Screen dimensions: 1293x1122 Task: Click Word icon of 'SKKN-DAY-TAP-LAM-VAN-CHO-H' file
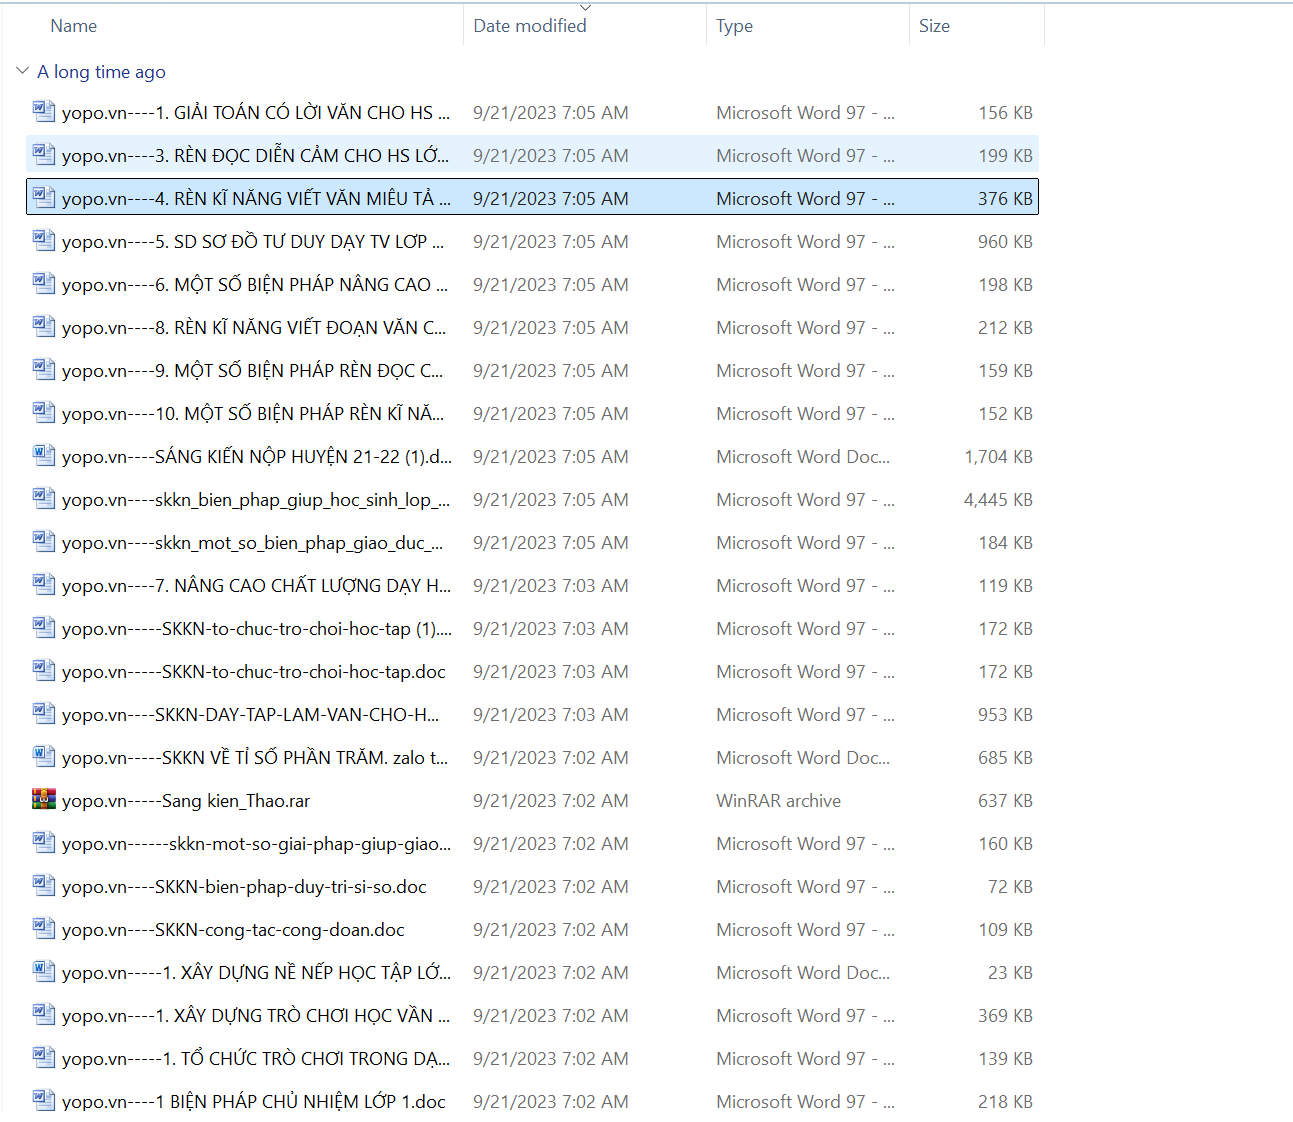click(x=43, y=713)
